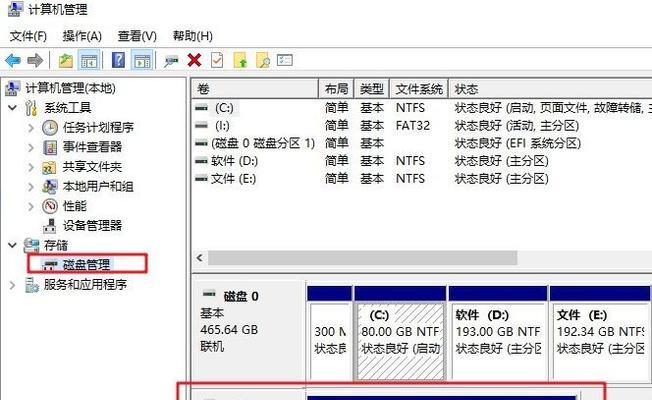Expand the 性能 node
This screenshot has height=400, width=652.
pyautogui.click(x=31, y=206)
